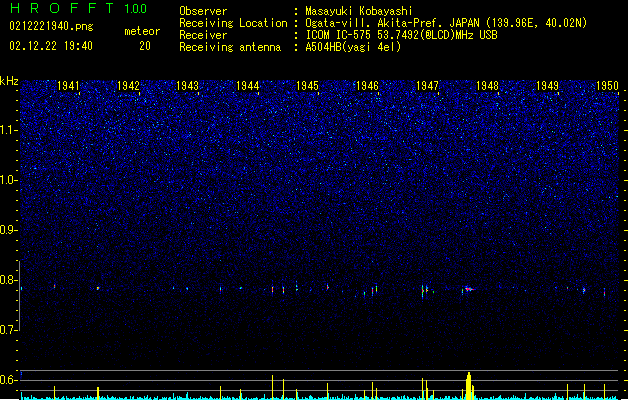
Task: Click the meteor count value 20
Action: tap(145, 46)
